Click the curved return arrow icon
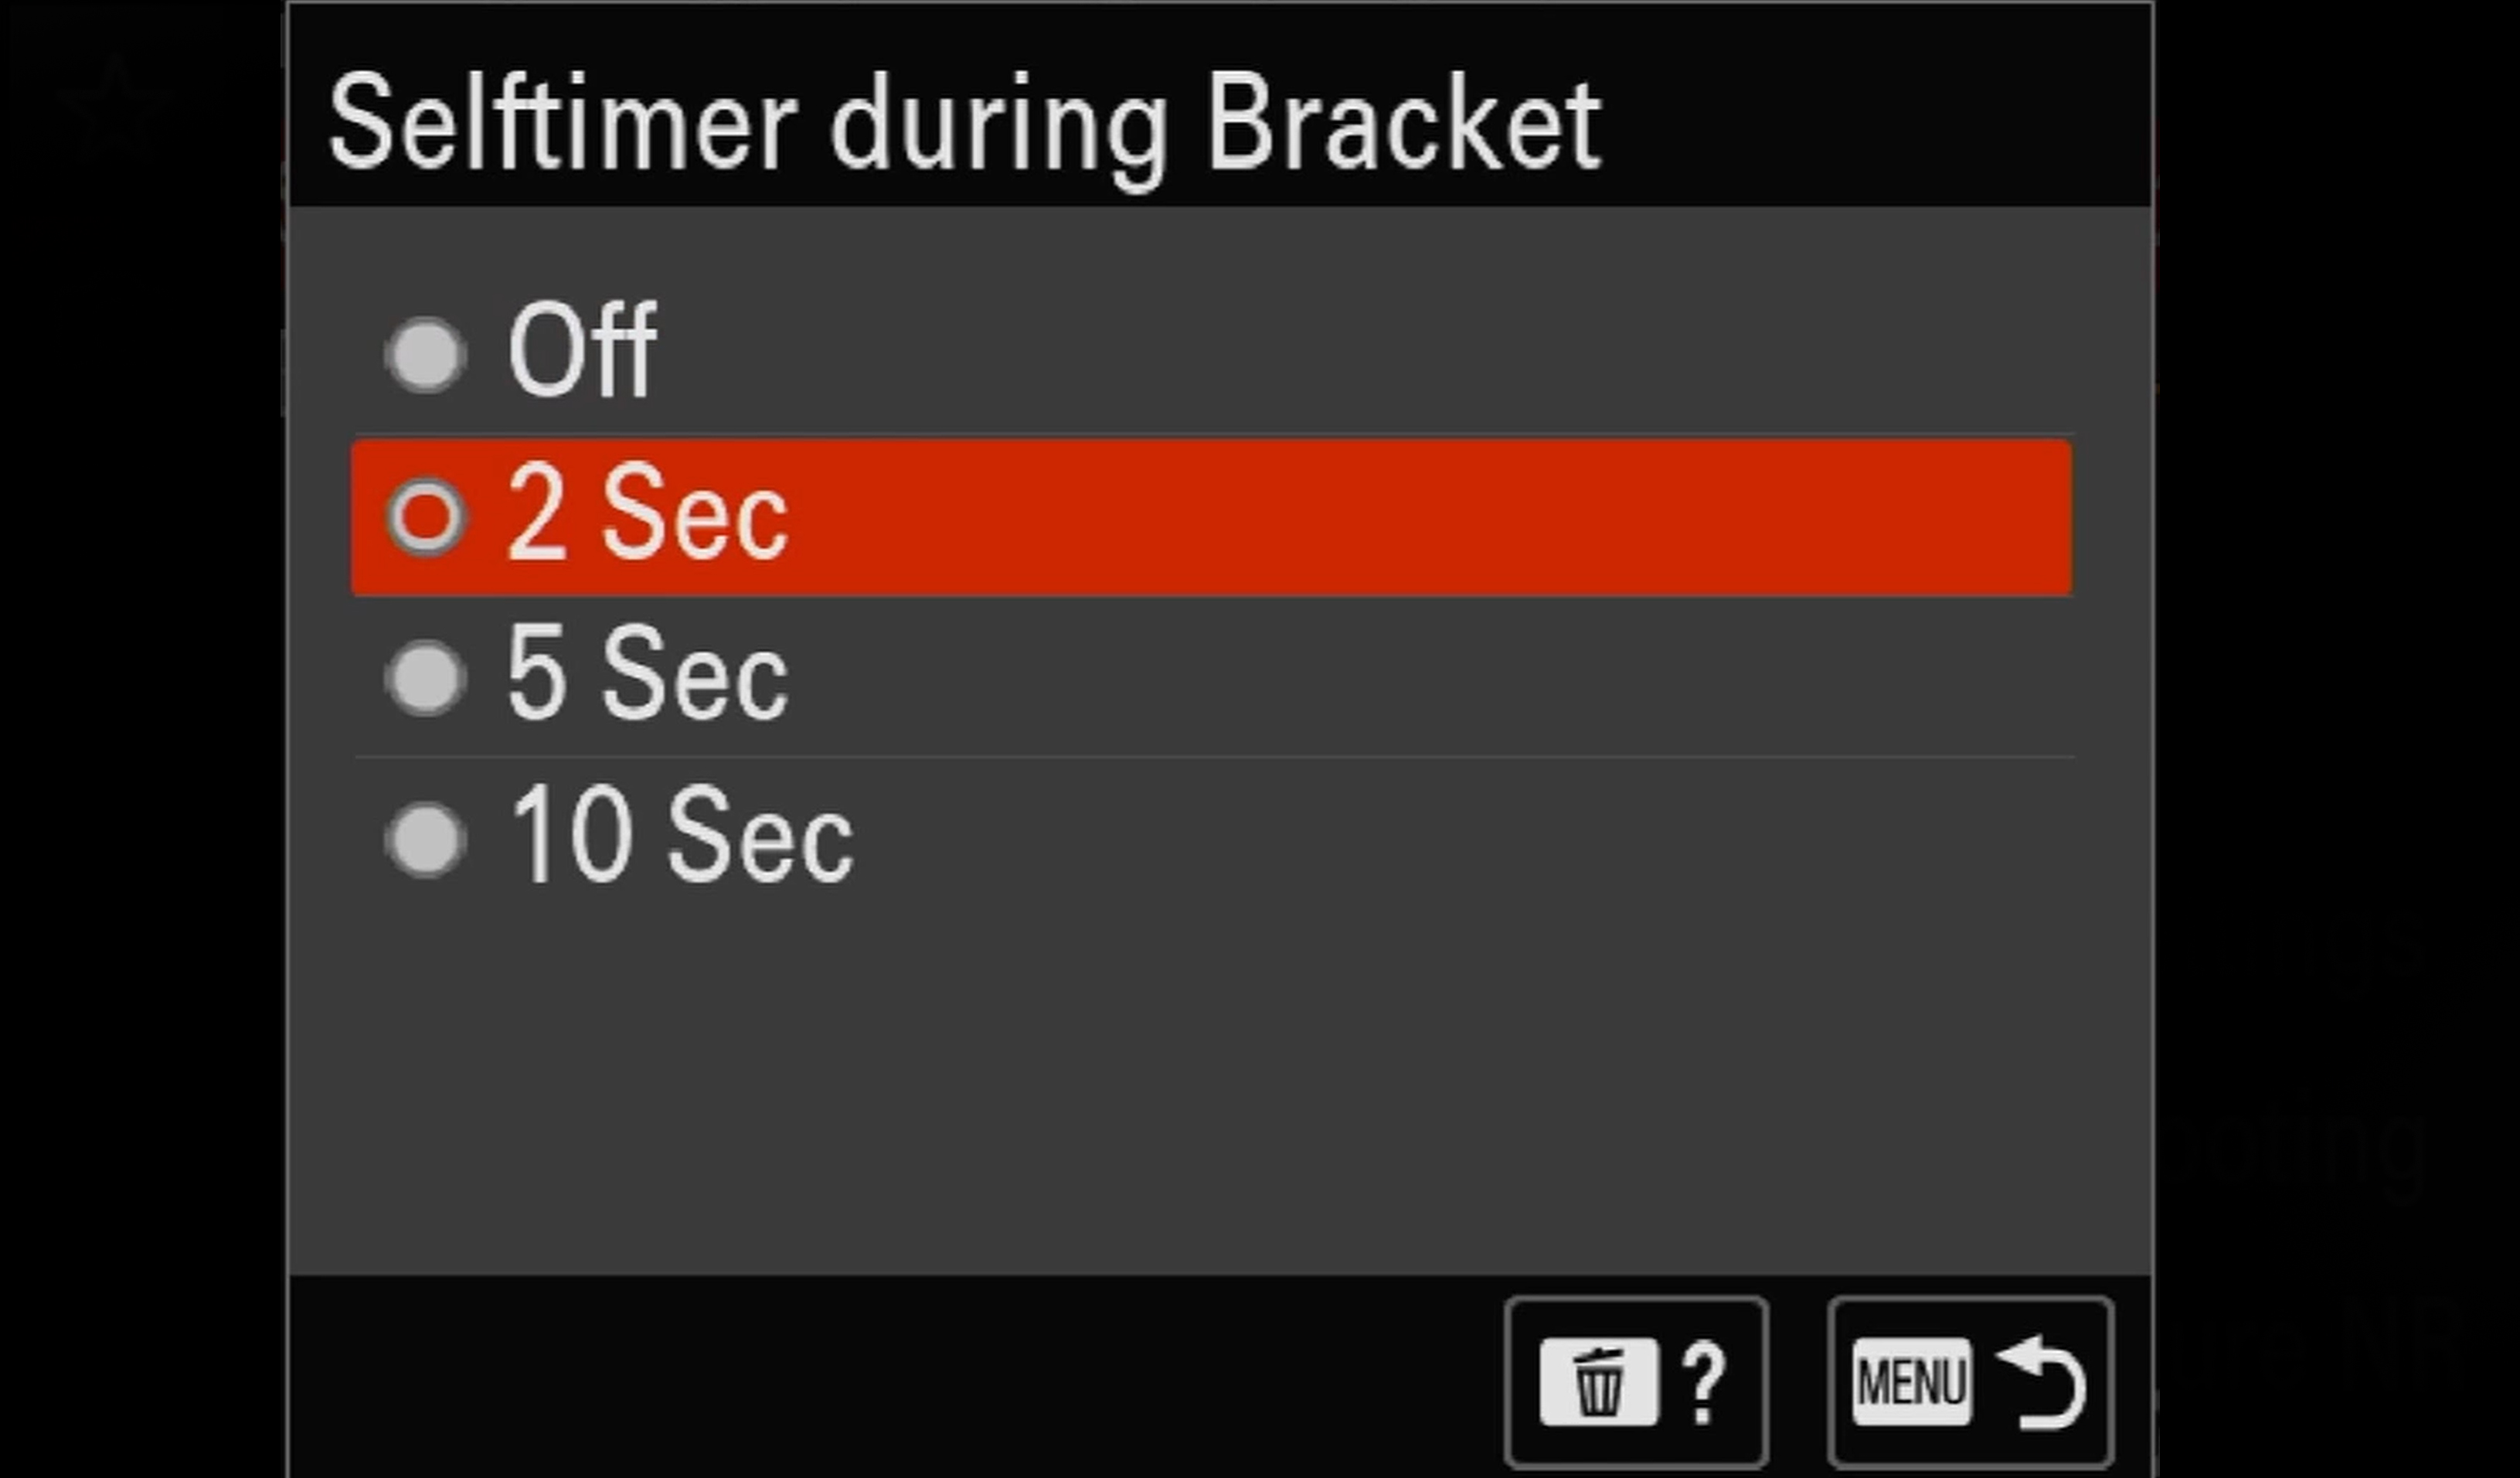2520x1478 pixels. [2041, 1383]
